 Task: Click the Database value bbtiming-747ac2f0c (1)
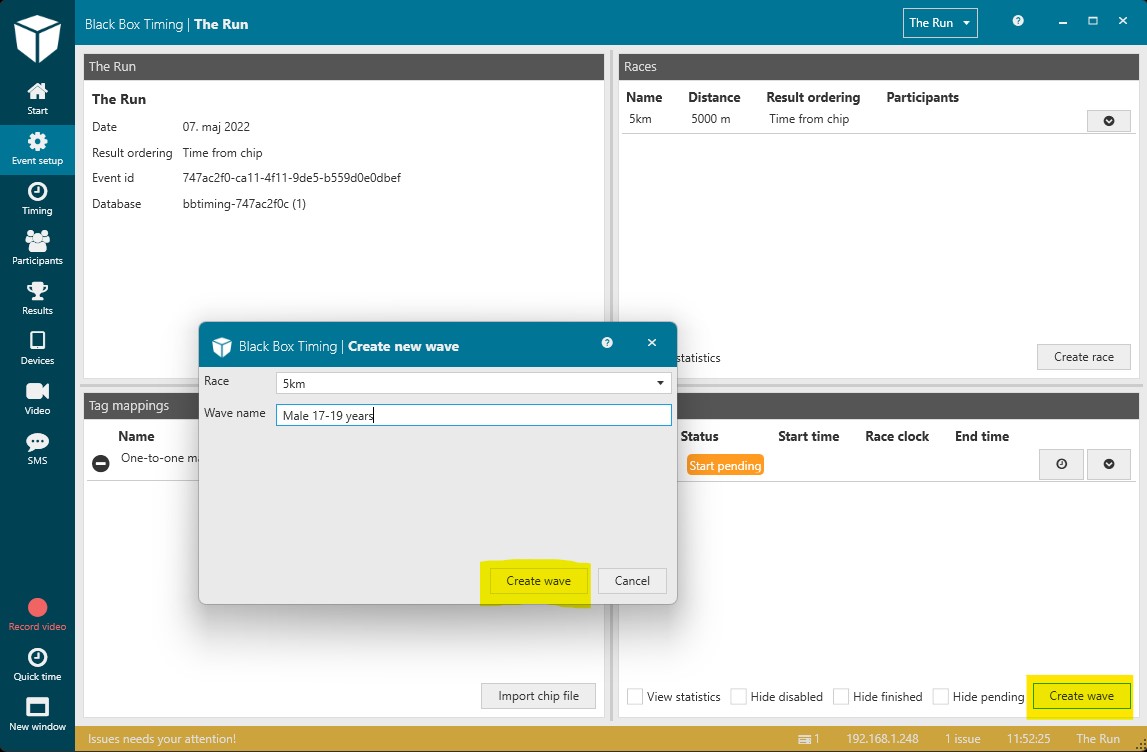[x=244, y=204]
